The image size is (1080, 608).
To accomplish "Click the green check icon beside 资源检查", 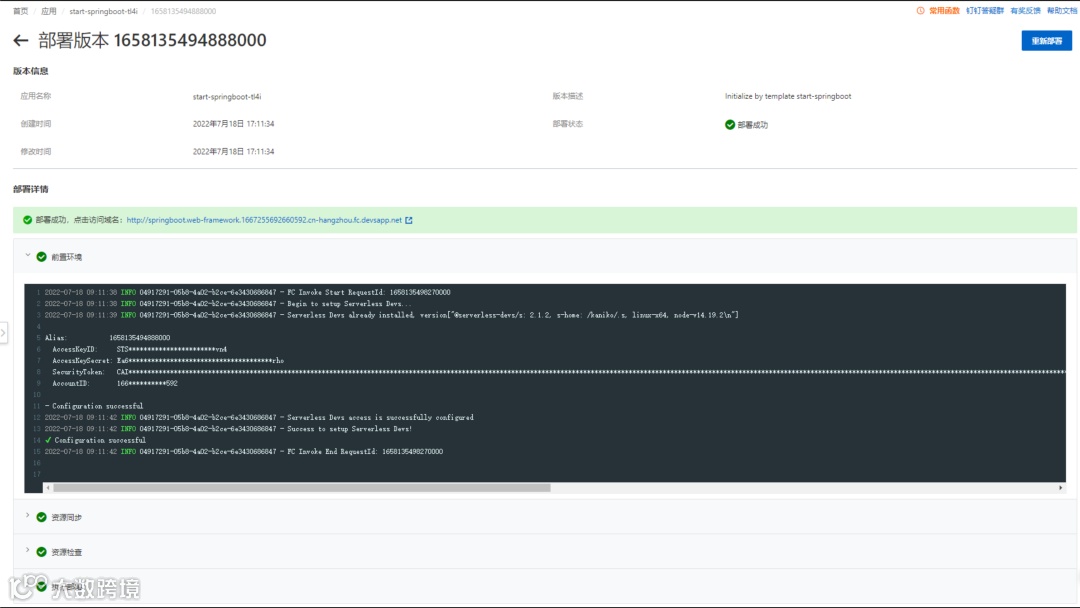I will (x=41, y=551).
